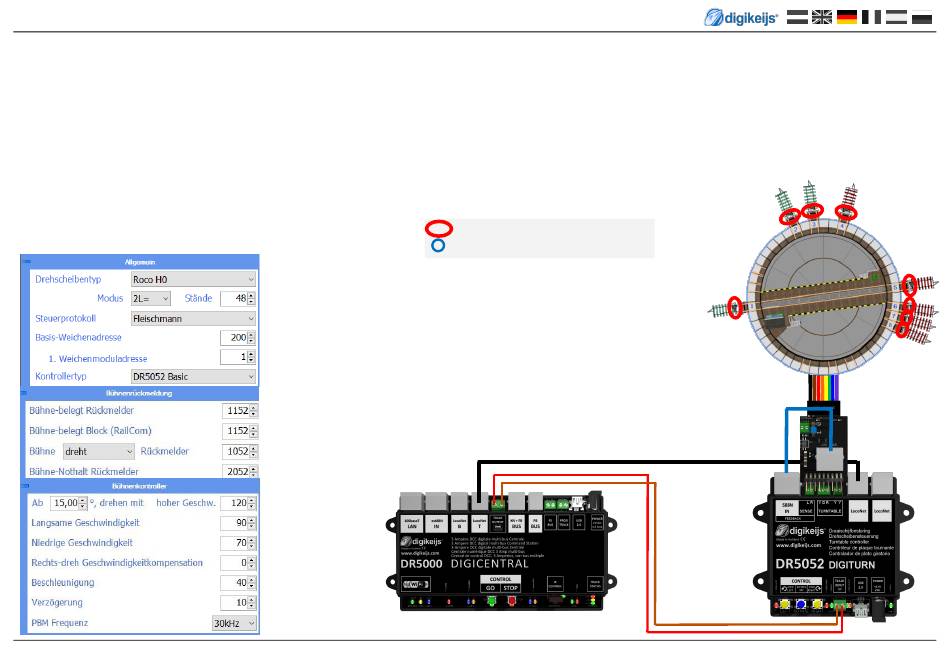This screenshot has width=950, height=660.
Task: Adjust the Bühne-Nothalt Rückmelder spinner arrows
Action: pos(253,472)
